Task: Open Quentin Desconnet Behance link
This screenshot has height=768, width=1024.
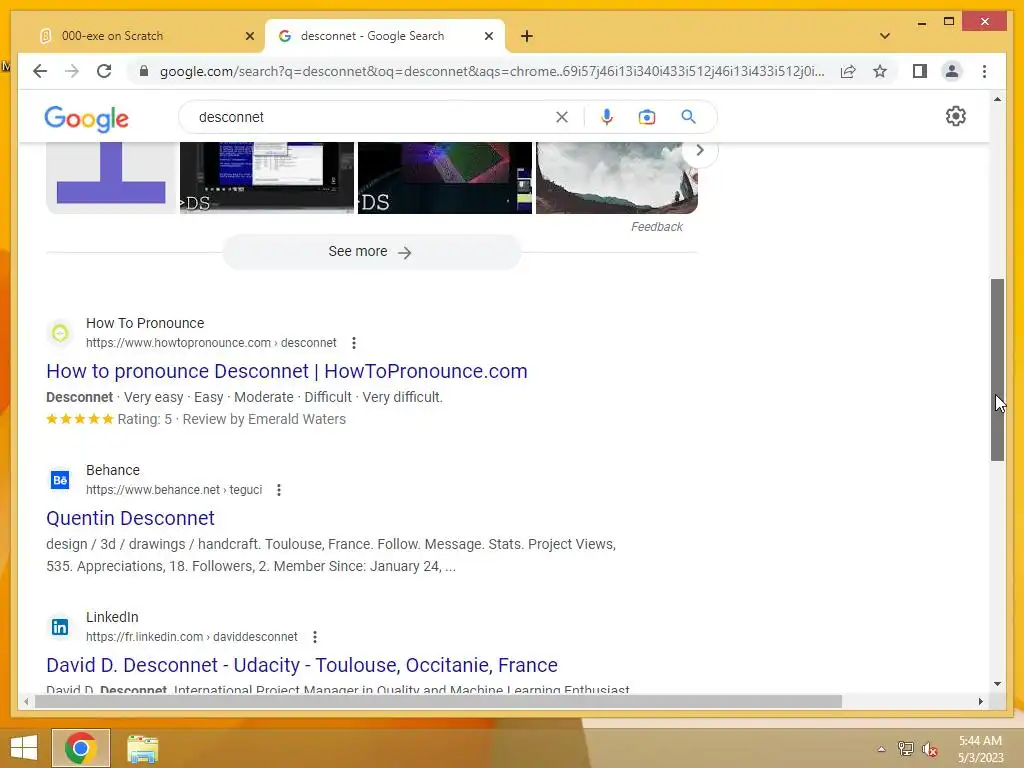Action: [x=131, y=518]
